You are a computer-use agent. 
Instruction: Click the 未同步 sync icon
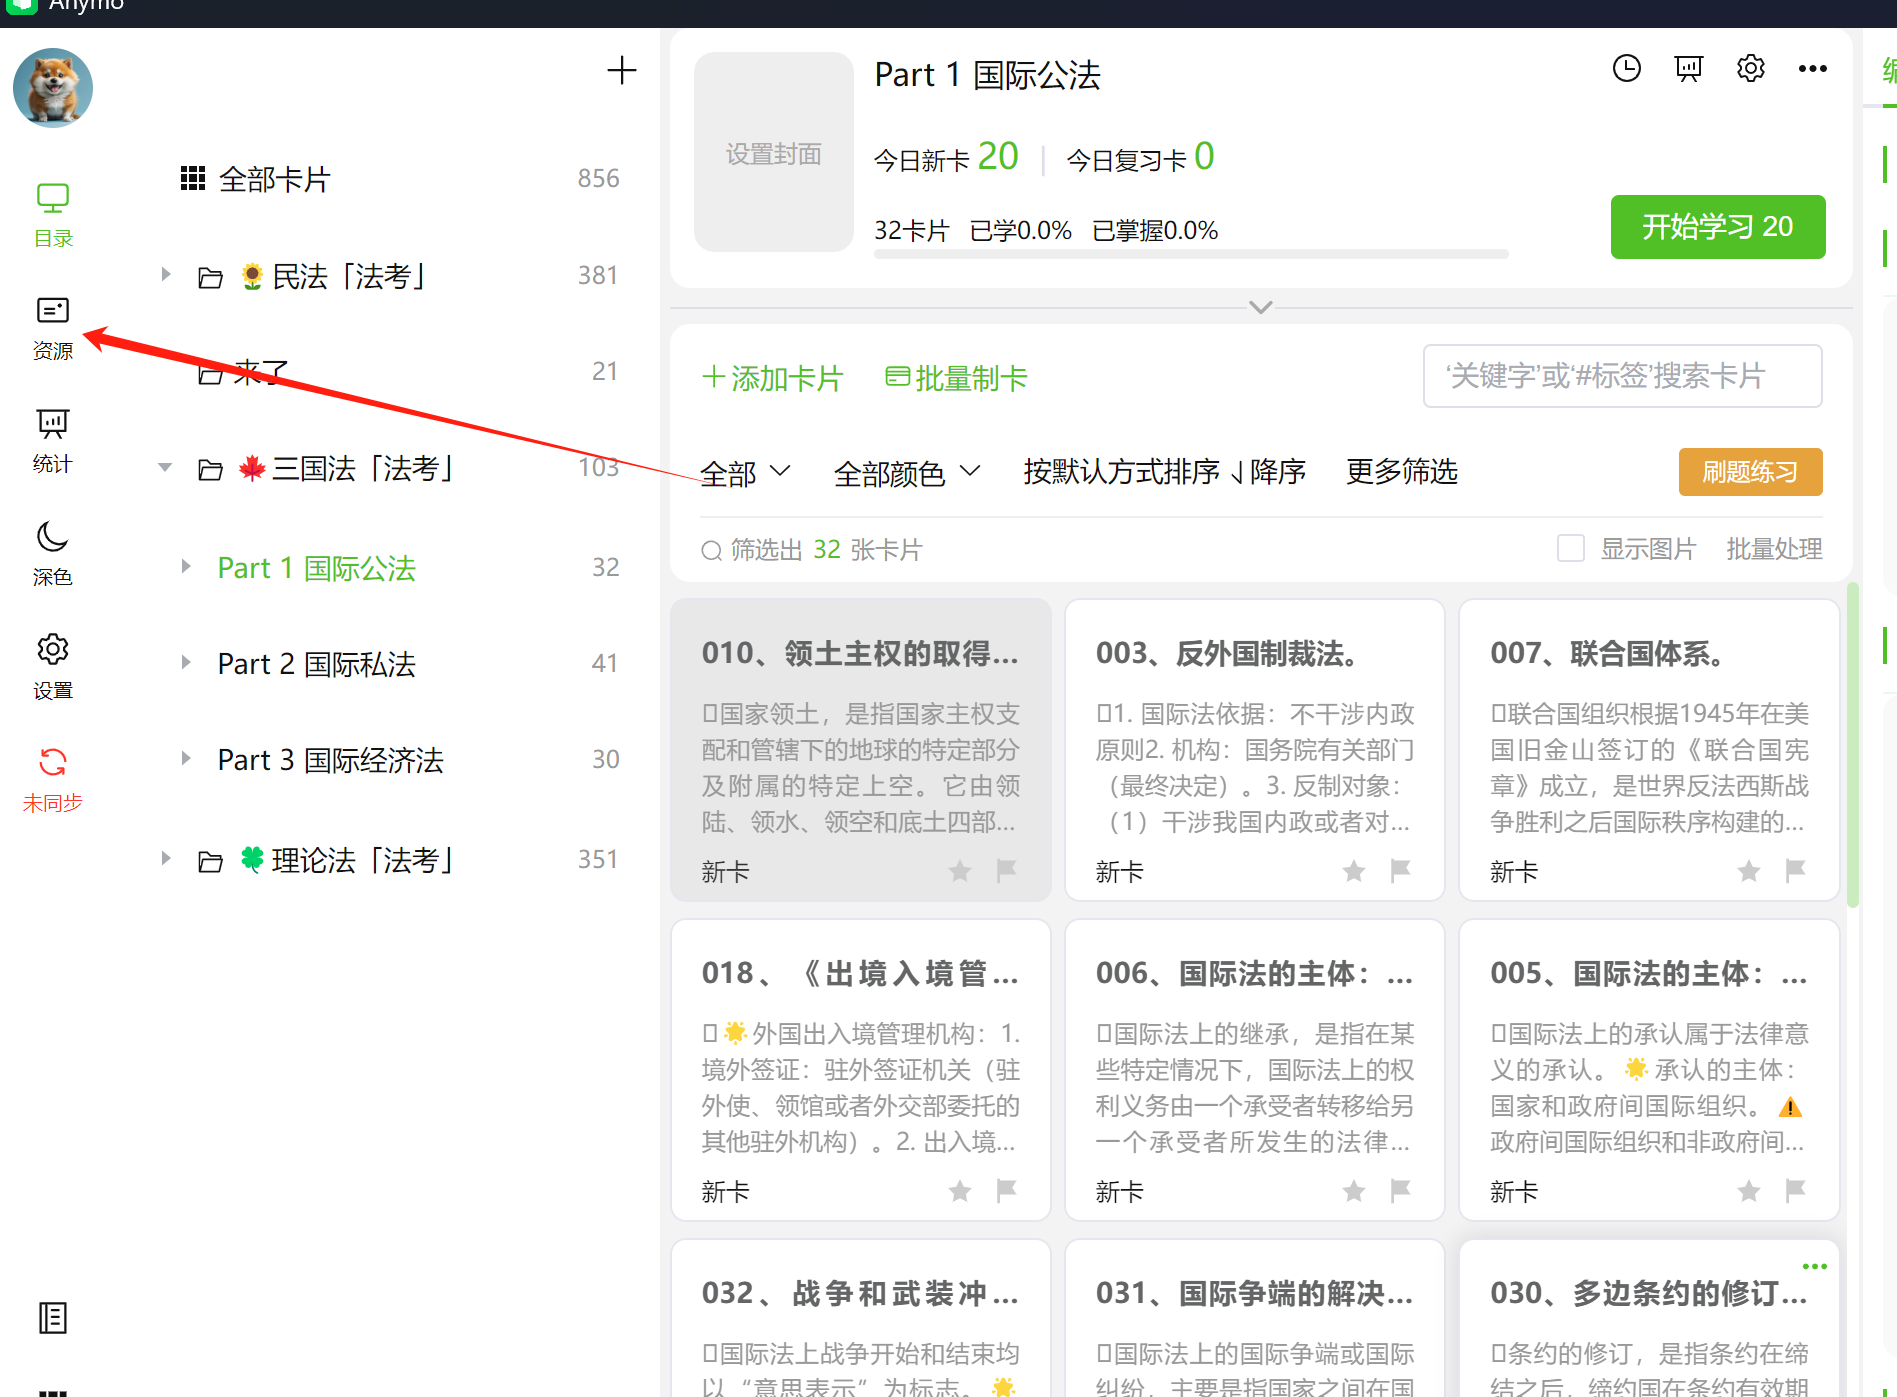point(53,779)
